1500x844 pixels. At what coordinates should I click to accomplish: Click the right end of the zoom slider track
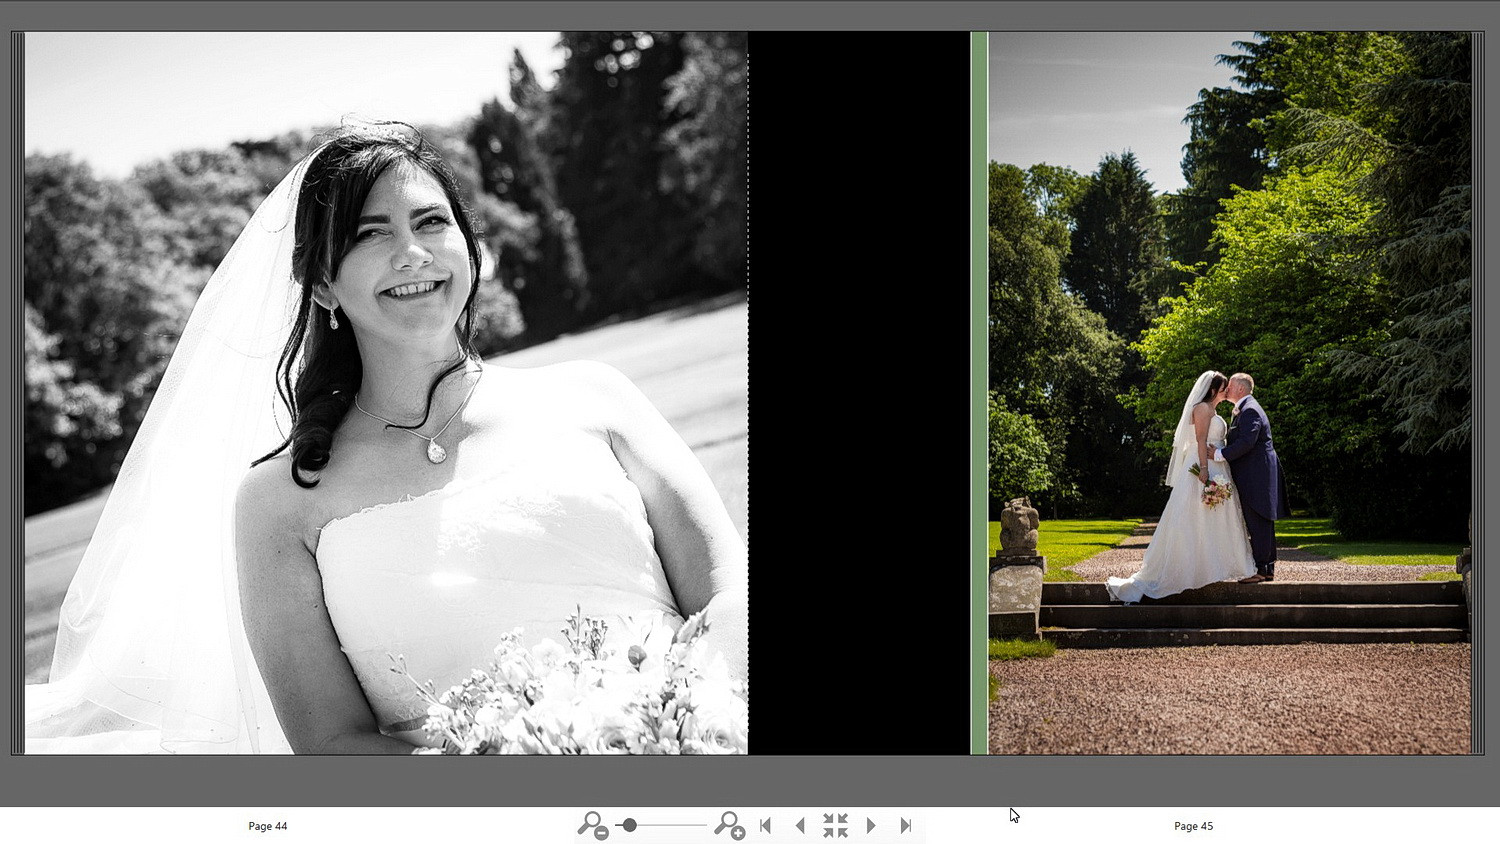[703, 826]
